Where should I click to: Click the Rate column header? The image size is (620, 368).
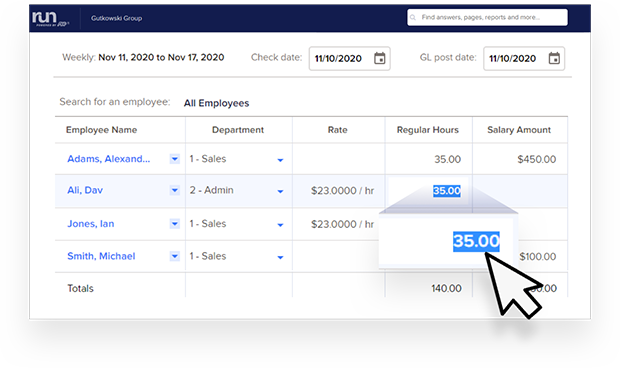coord(338,130)
